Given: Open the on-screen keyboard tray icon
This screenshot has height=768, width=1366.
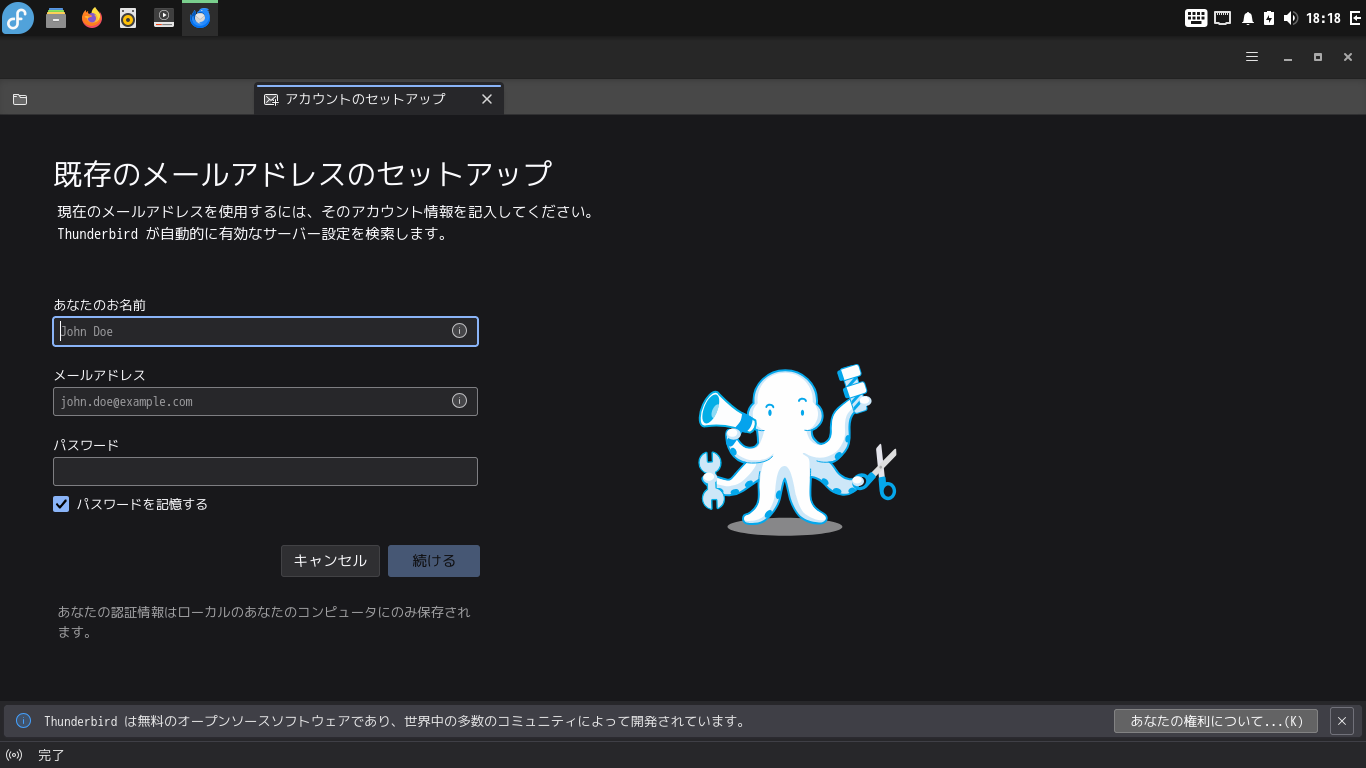Looking at the screenshot, I should coord(1196,18).
